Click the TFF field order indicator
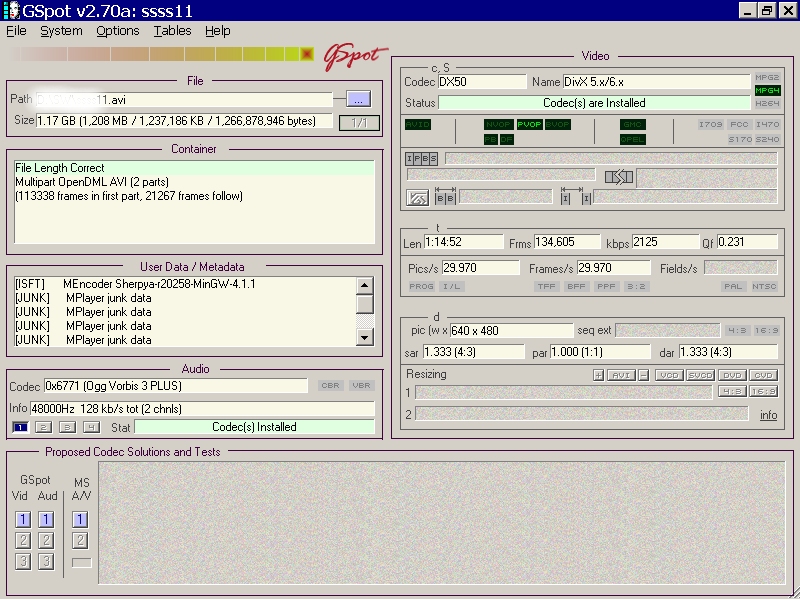 point(546,287)
